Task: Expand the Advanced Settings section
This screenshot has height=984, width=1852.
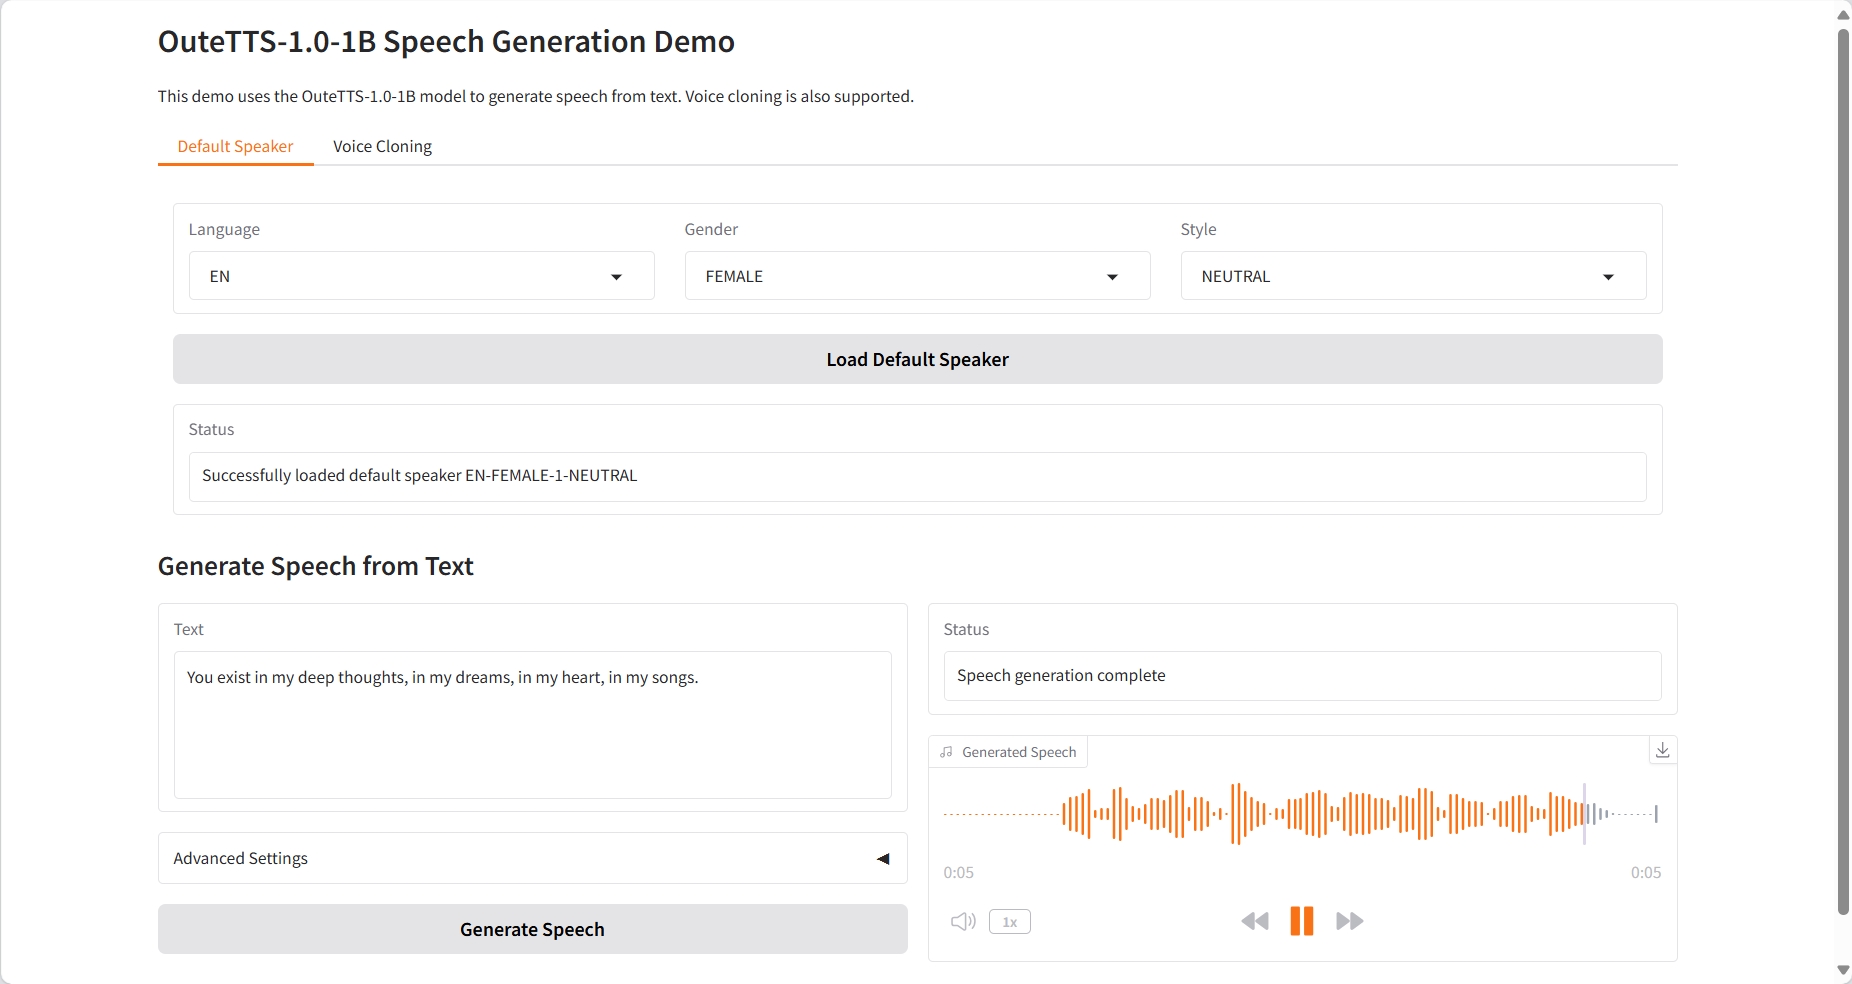Action: [x=532, y=858]
